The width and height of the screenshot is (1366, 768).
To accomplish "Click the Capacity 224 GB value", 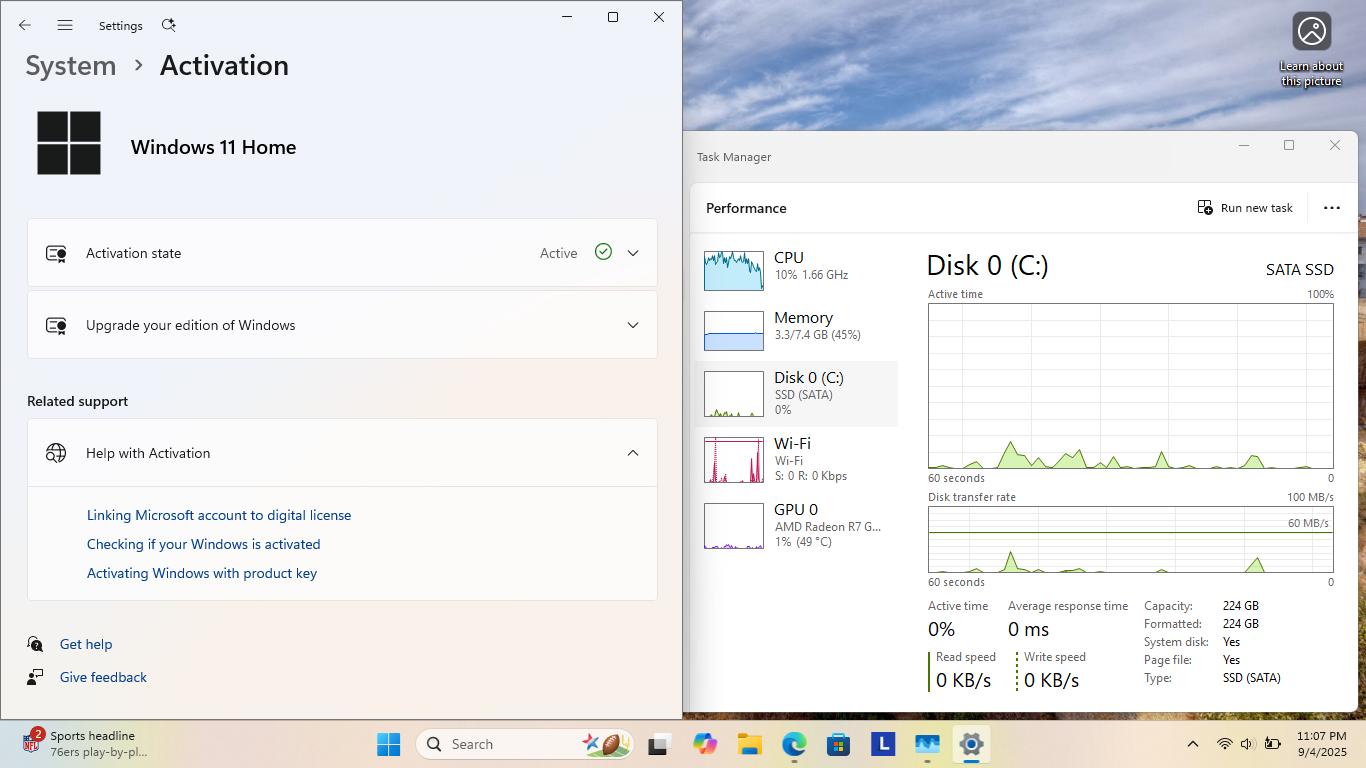I will (x=1240, y=606).
